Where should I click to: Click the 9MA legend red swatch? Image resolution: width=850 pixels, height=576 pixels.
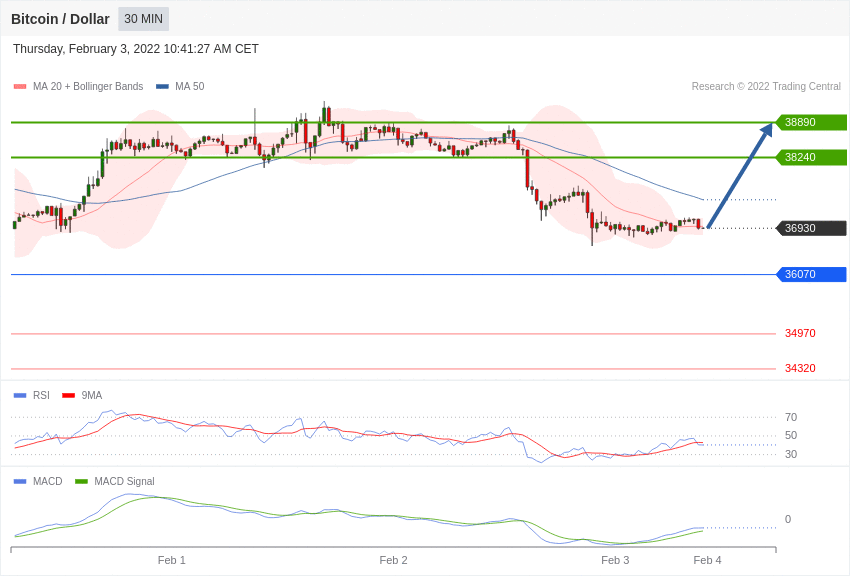[68, 396]
